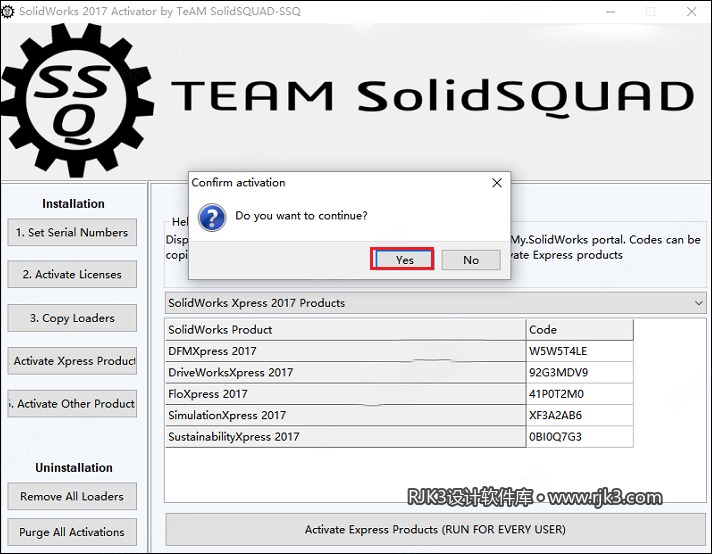Click the Installation heading
The image size is (712, 554).
73,203
